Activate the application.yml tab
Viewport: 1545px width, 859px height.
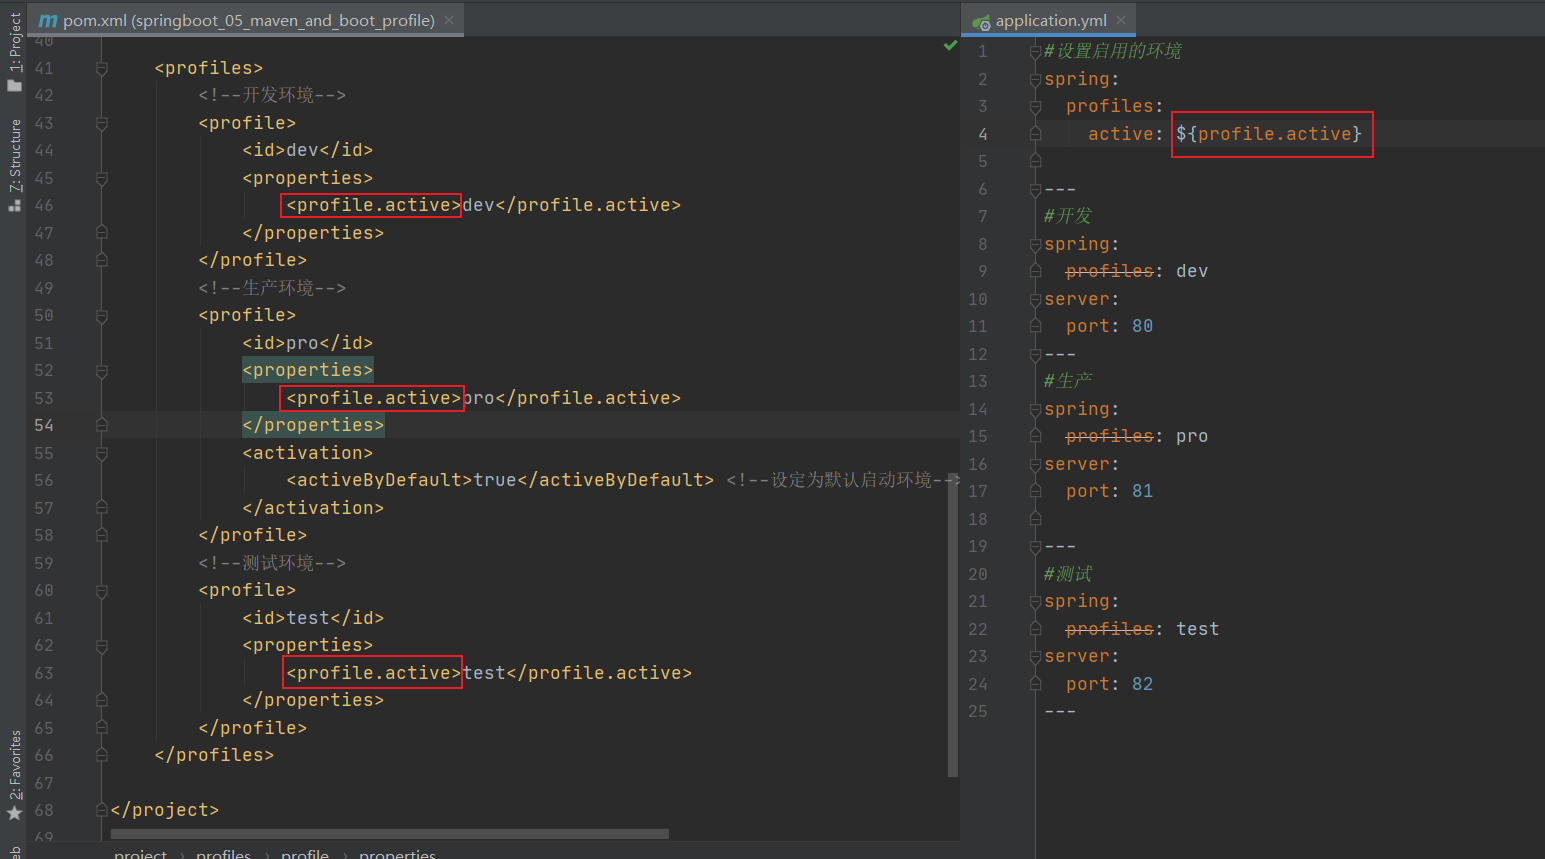(1050, 20)
